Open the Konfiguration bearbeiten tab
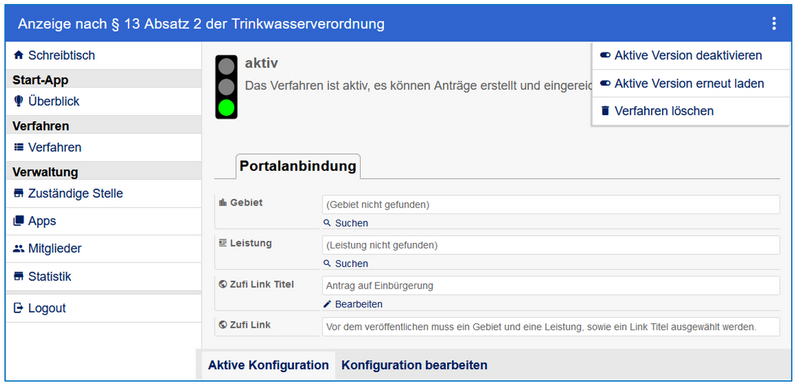 (414, 365)
